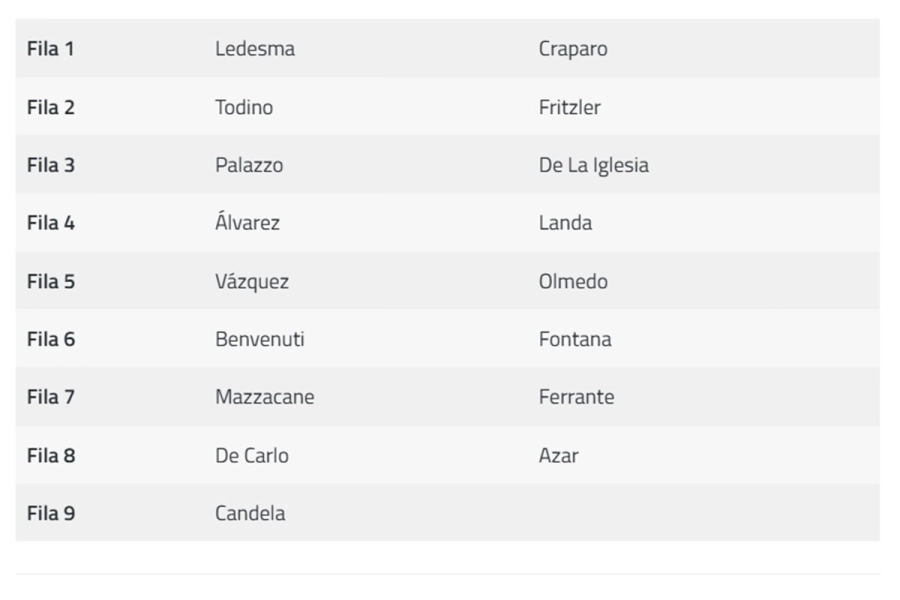
Task: Select the De La Iglesia cell
Action: pos(594,165)
